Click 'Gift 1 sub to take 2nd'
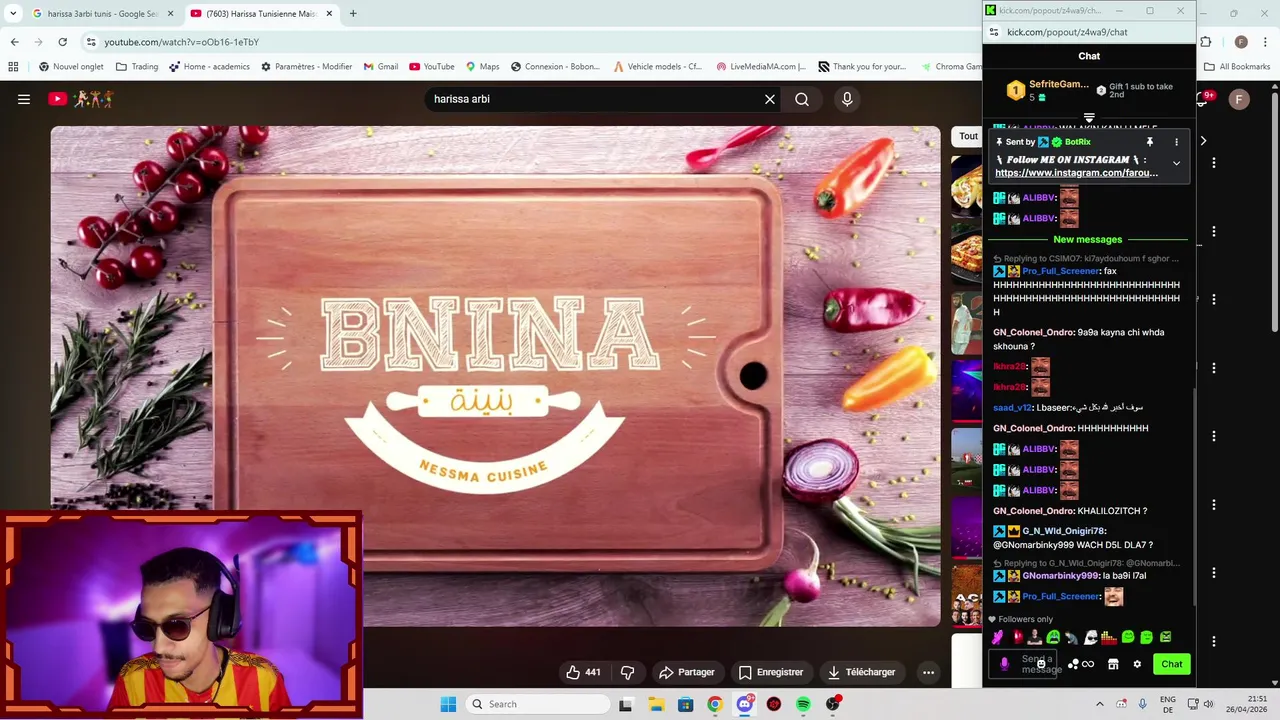Screen dimensions: 1280x720 (1134, 90)
